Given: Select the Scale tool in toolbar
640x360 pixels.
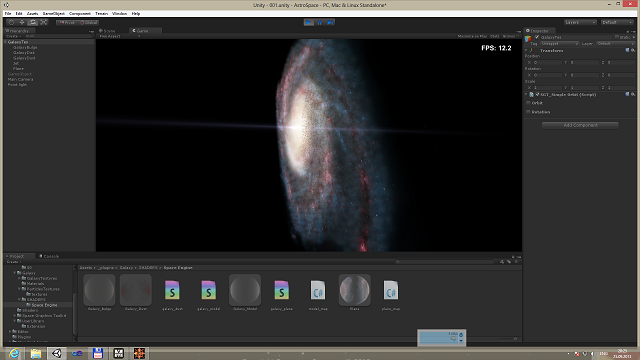Looking at the screenshot, I should pos(44,22).
